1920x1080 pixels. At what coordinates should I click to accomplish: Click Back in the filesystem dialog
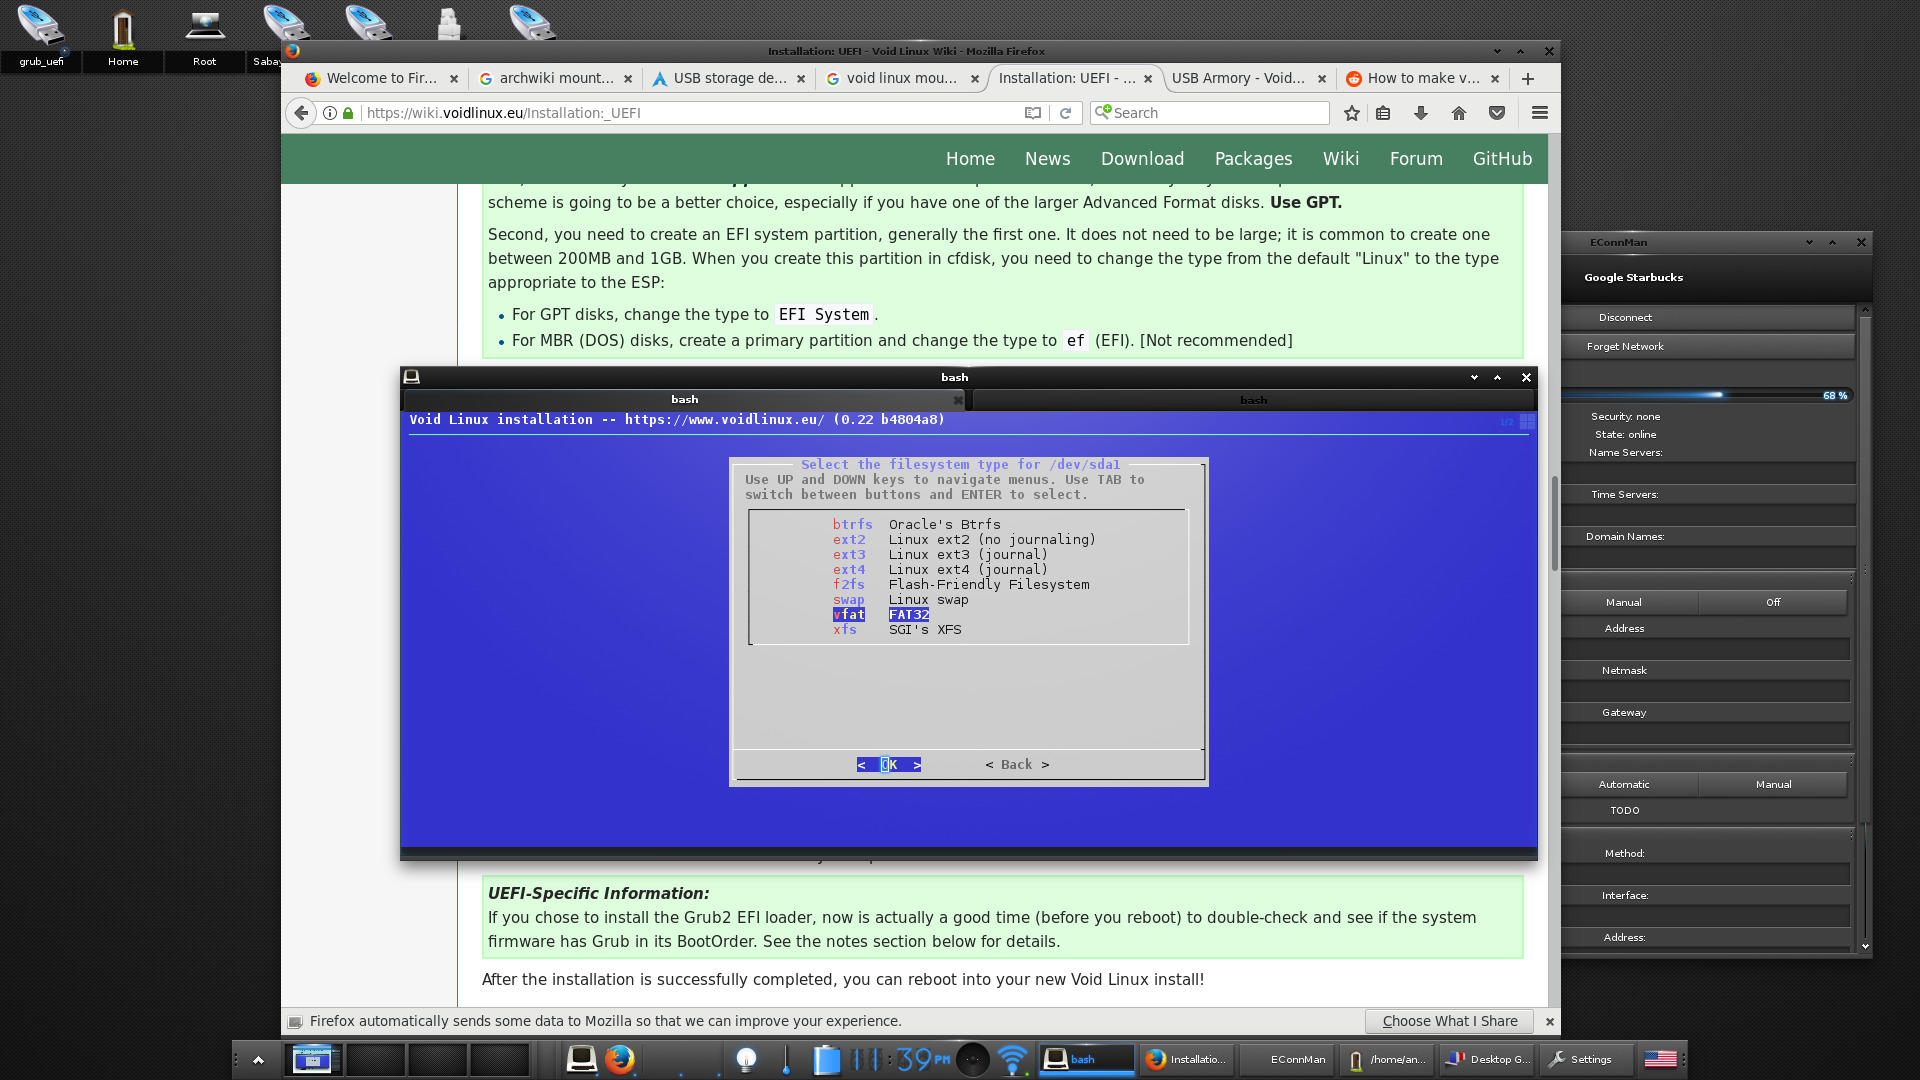coord(1017,765)
